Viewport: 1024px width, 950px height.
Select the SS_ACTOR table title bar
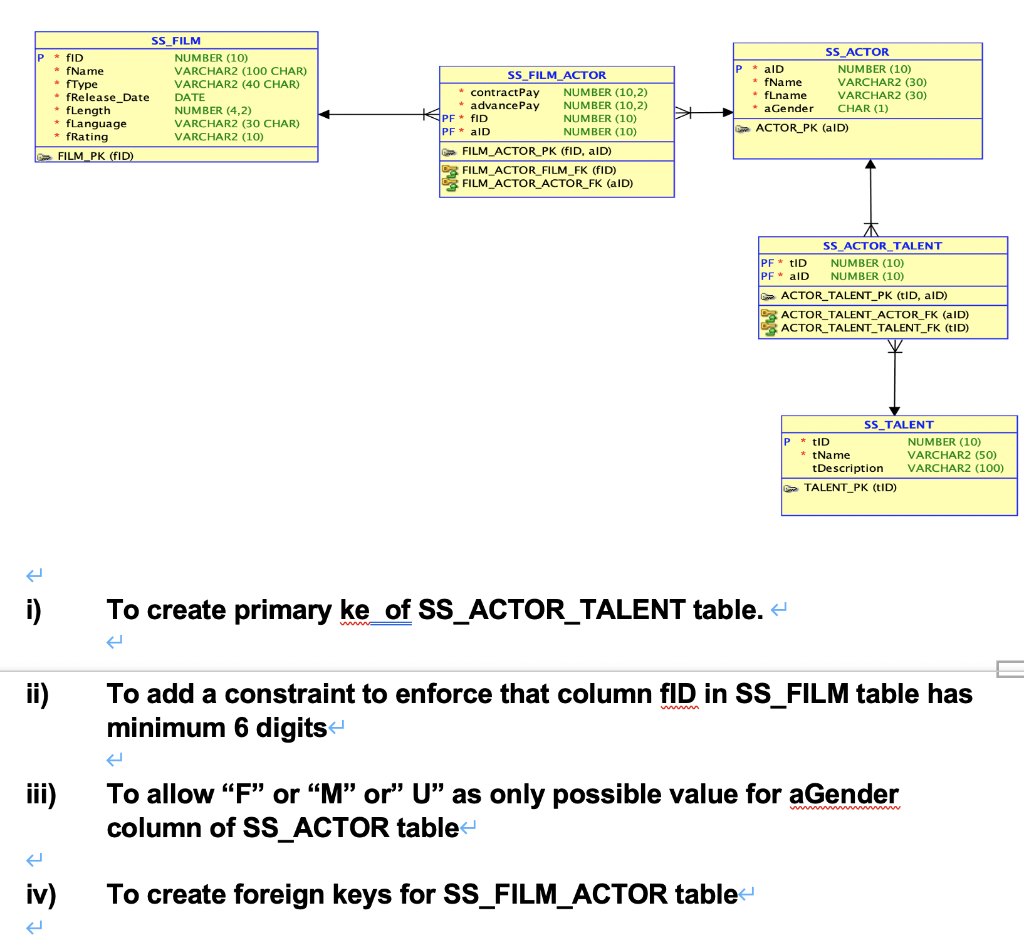(856, 52)
